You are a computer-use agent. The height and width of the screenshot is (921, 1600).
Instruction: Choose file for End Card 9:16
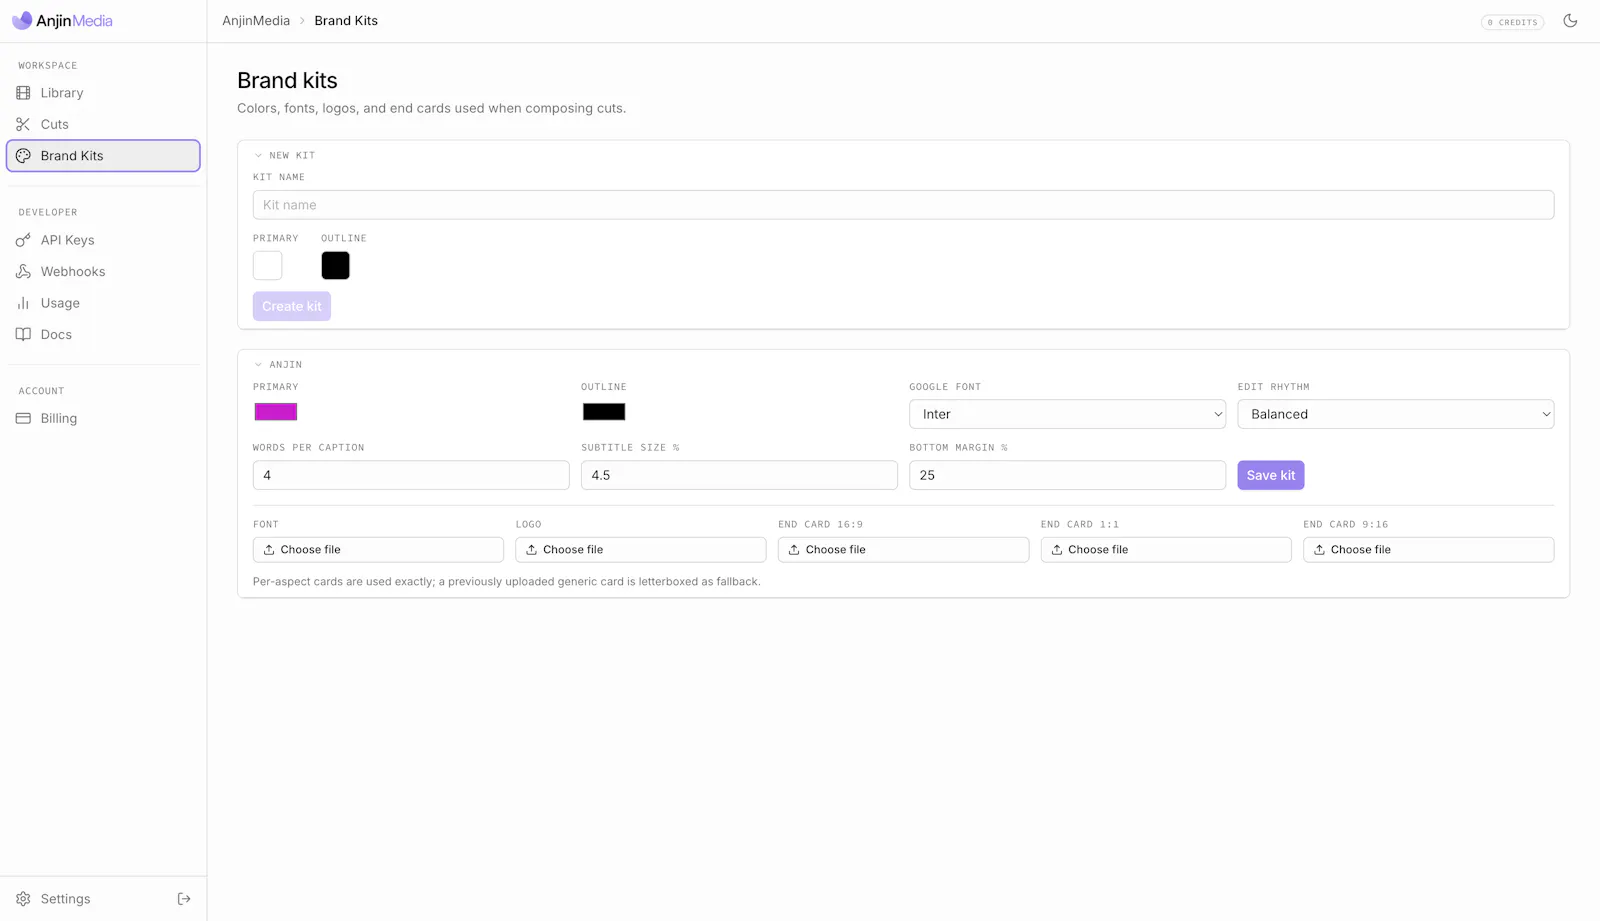click(1428, 550)
